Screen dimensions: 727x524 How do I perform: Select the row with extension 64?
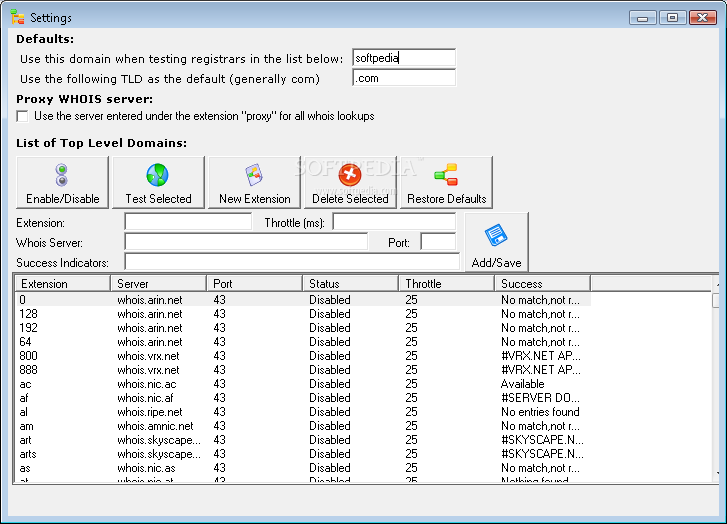(303, 342)
